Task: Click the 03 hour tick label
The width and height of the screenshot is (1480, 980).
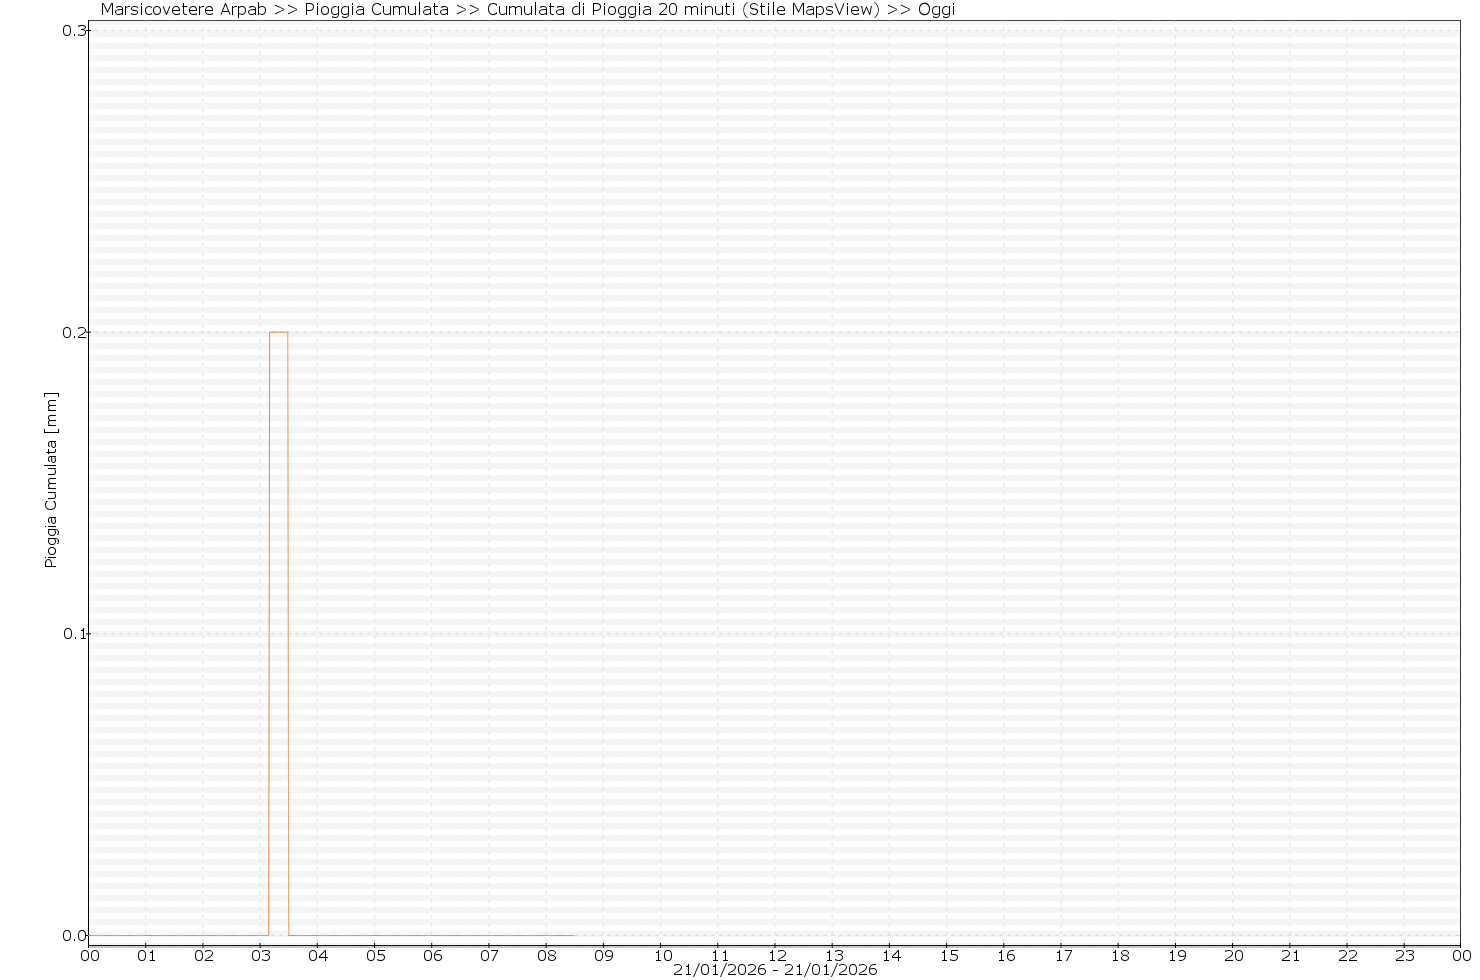Action: (261, 955)
